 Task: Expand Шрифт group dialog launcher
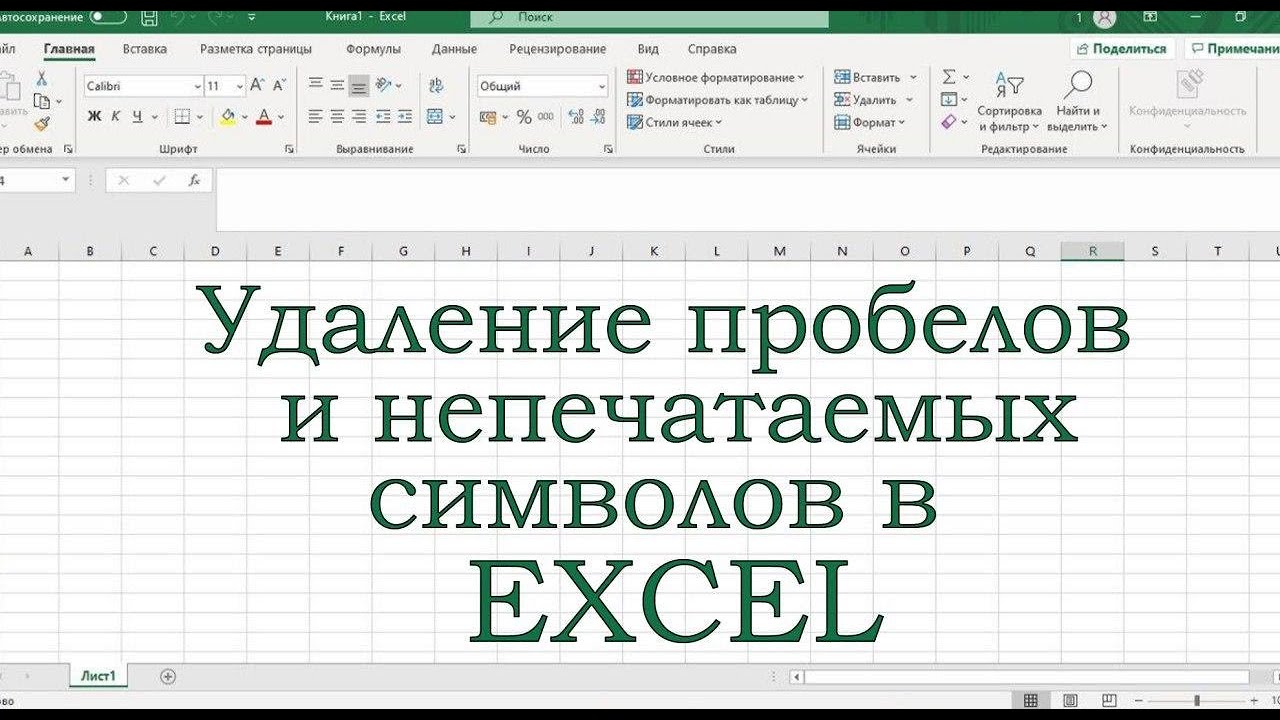pos(289,149)
